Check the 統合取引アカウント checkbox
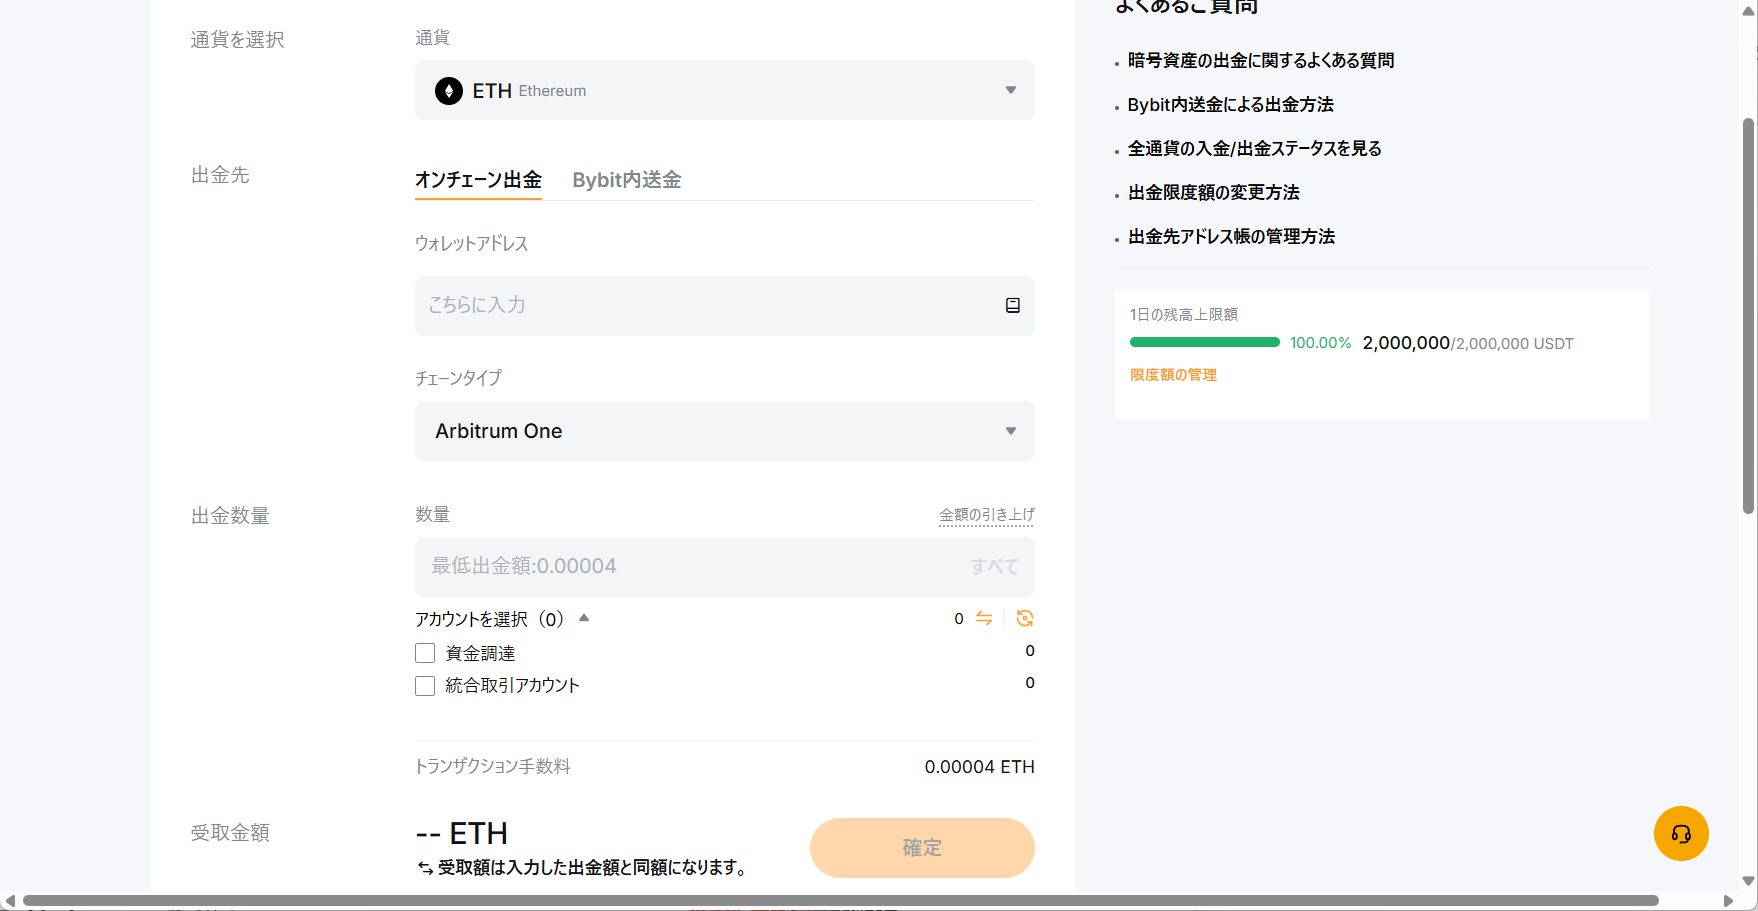Viewport: 1758px width, 911px height. point(425,686)
